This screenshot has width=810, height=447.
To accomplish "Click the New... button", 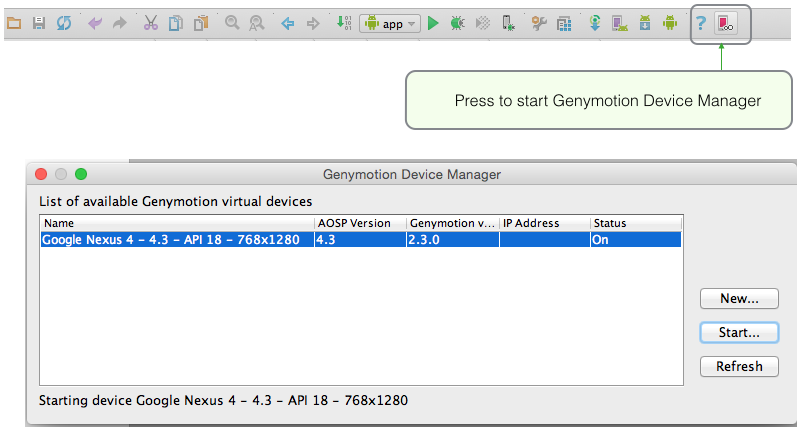I will click(x=739, y=299).
